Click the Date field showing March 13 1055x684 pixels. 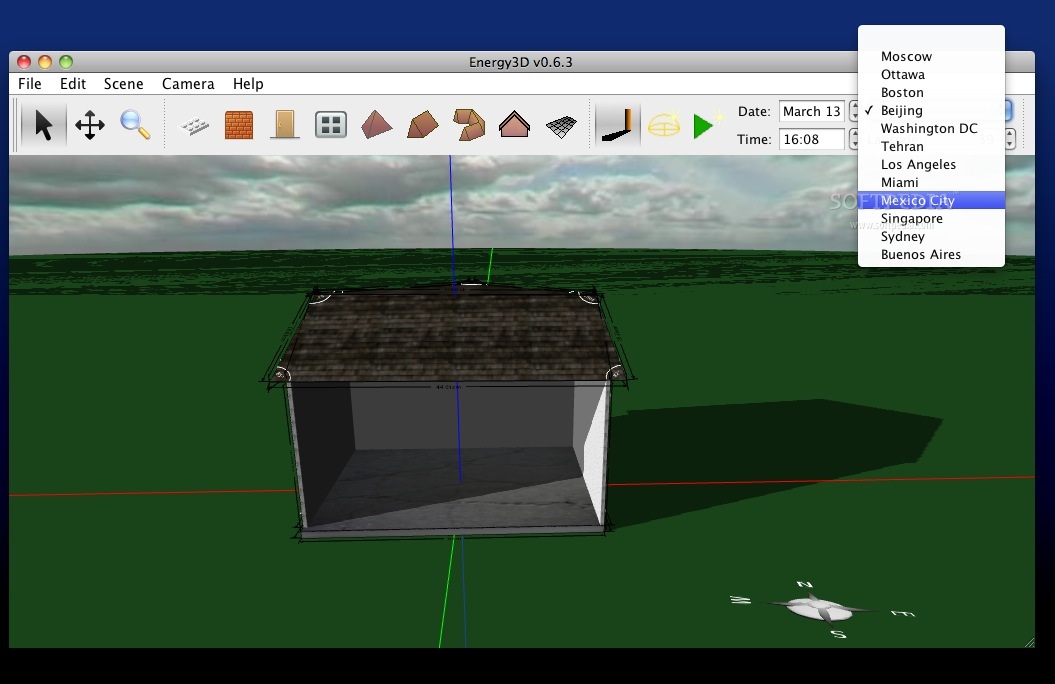click(811, 111)
